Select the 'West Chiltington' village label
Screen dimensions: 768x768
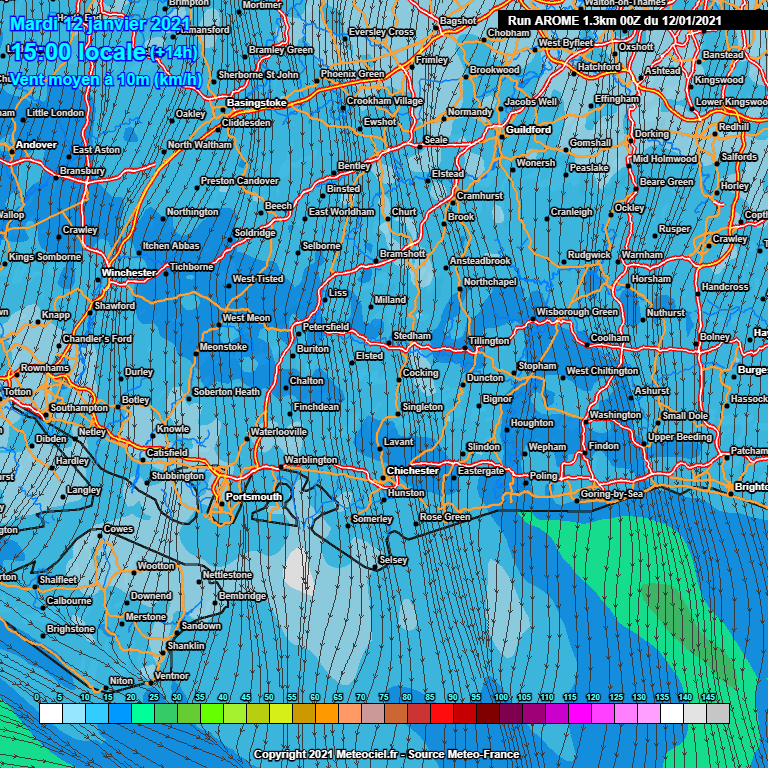click(602, 371)
